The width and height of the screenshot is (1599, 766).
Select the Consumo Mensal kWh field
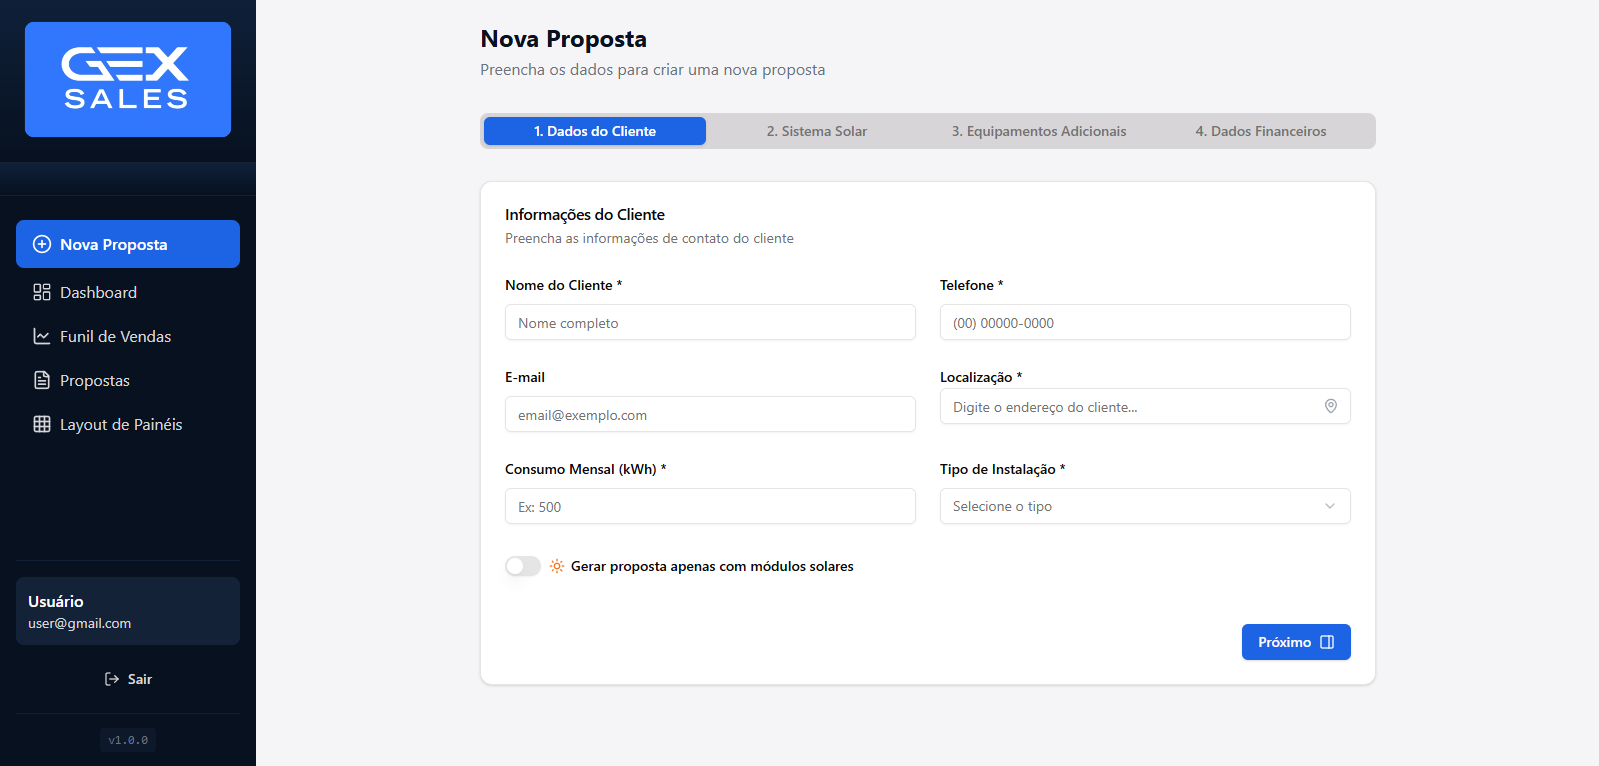tap(710, 506)
